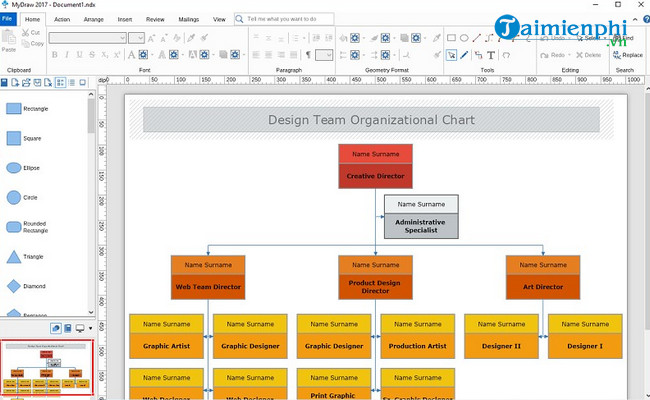
Task: Switch to the Arrange ribbon tab
Action: tap(93, 19)
